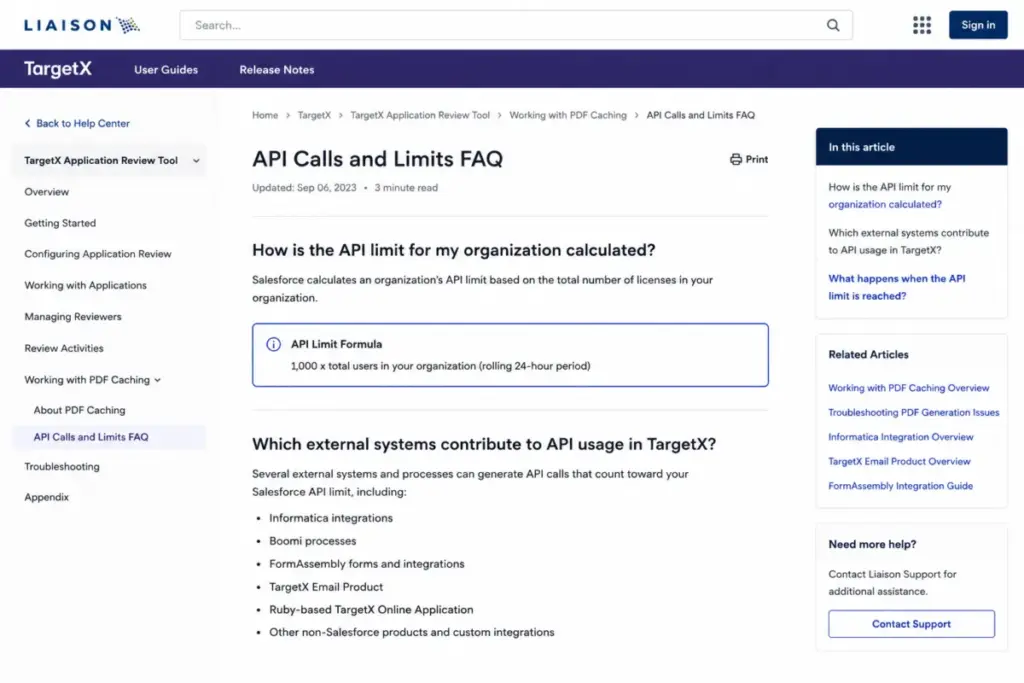This screenshot has height=683, width=1024.
Task: Click 'Other non-Salesforce products and custom integrations' bullet
Action: point(411,632)
